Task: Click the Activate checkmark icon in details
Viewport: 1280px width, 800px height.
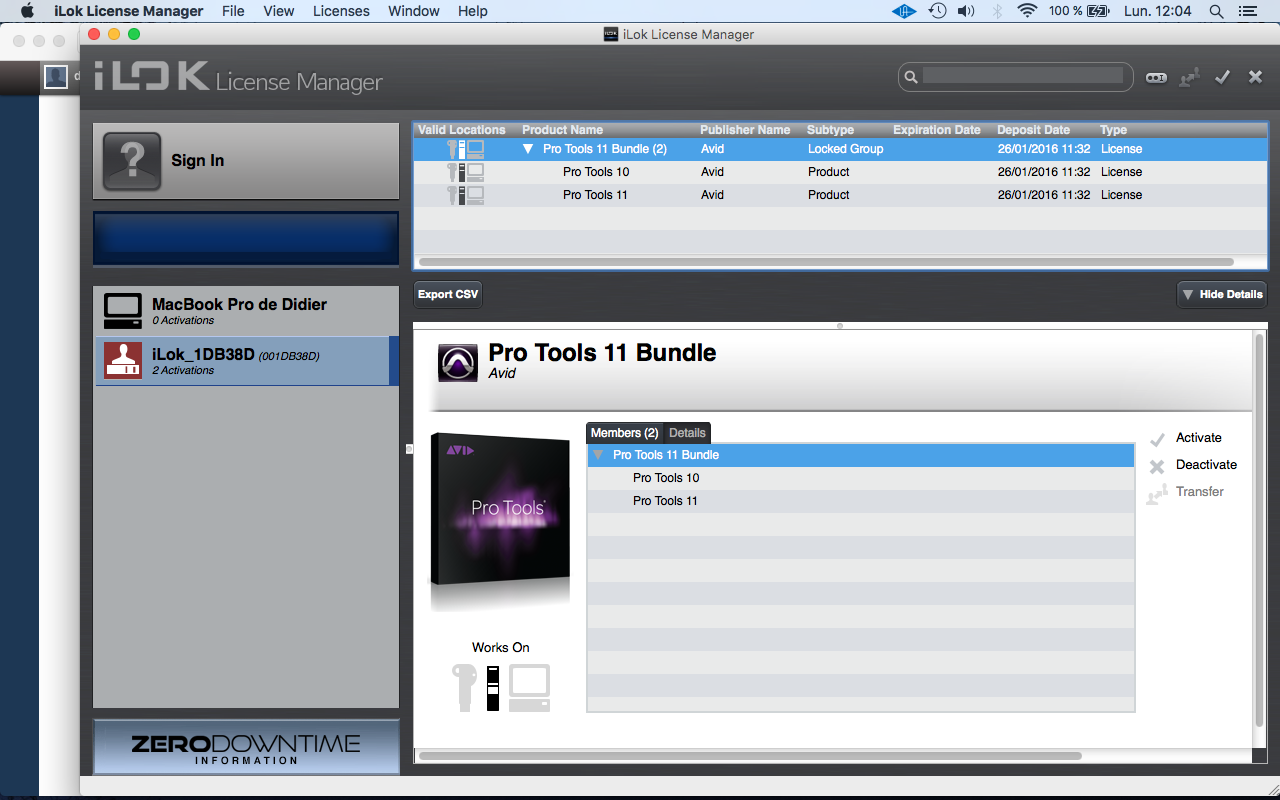Action: point(1157,439)
